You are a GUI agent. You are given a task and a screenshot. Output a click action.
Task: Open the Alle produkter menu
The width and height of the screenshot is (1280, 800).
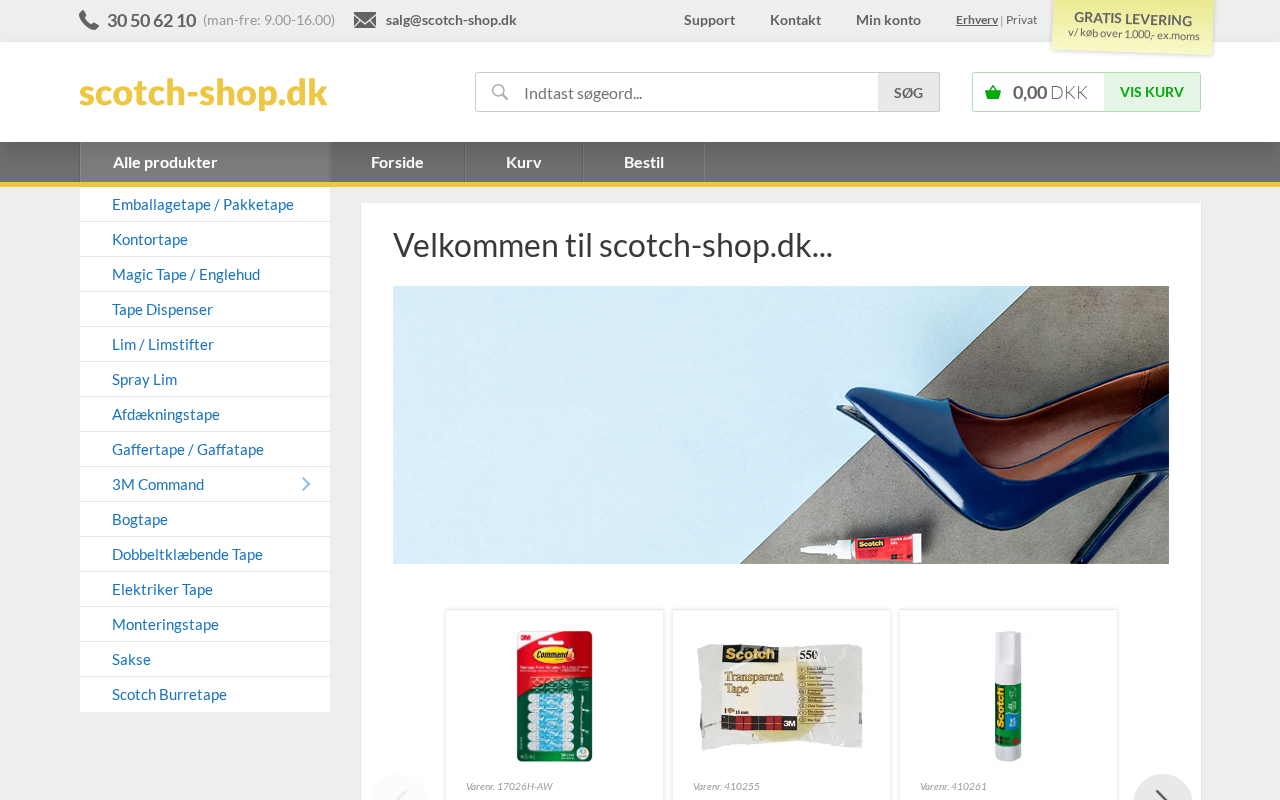205,162
